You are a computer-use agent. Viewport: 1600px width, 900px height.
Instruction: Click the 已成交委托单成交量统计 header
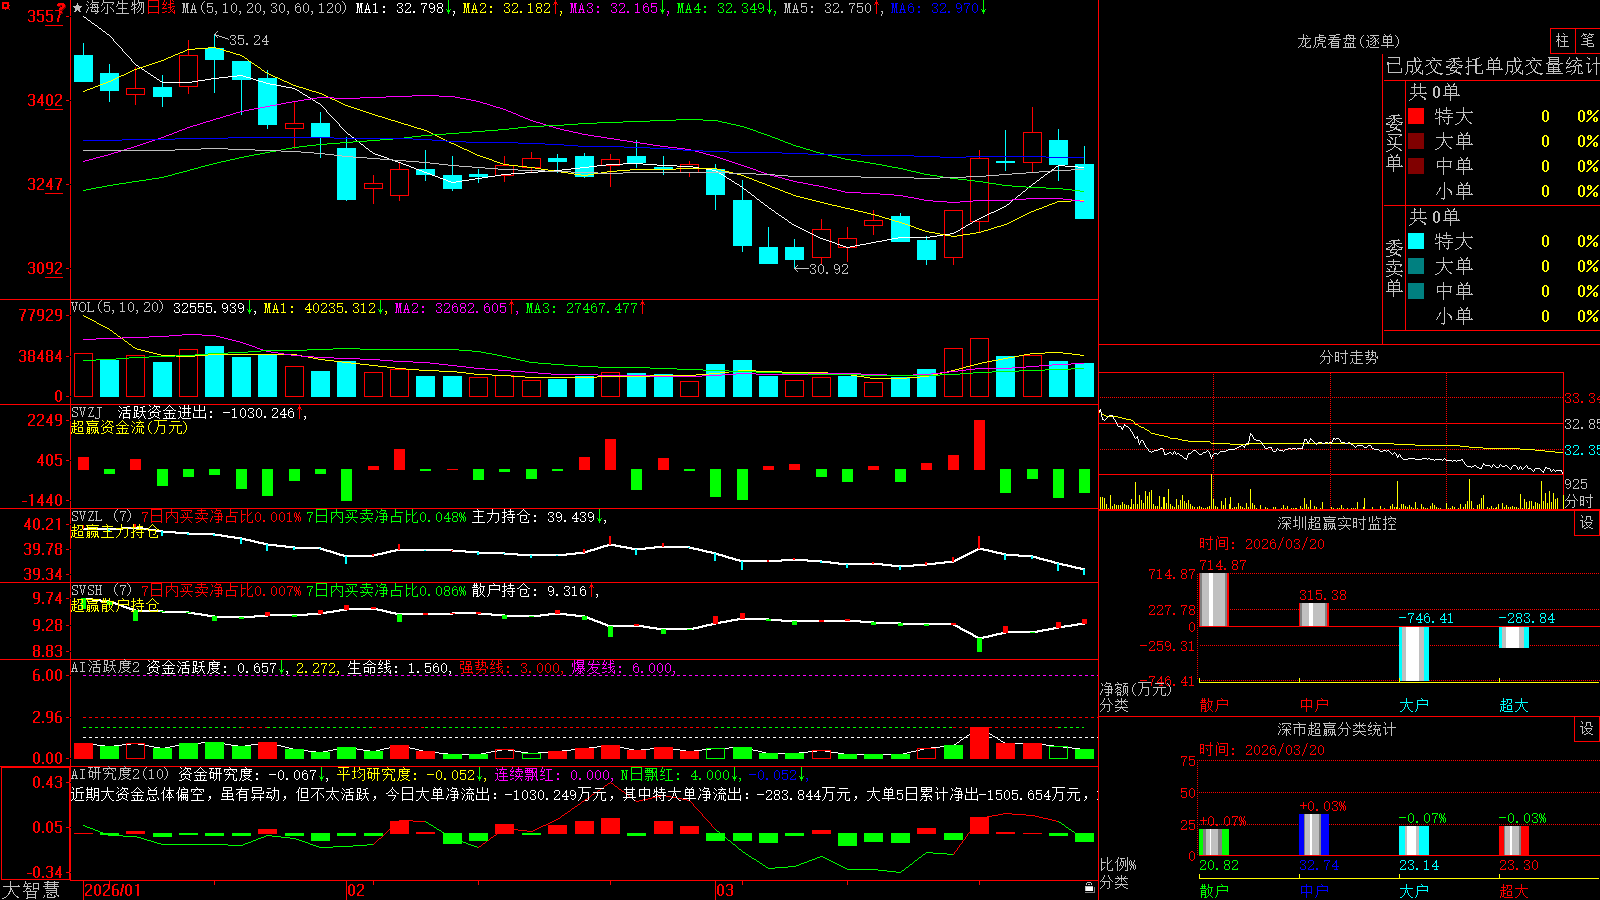coord(1492,66)
